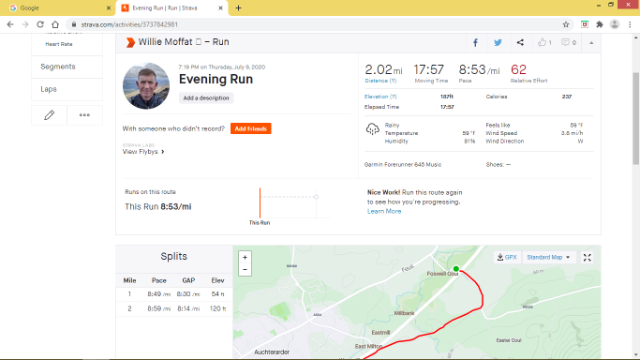Image resolution: width=640 pixels, height=360 pixels.
Task: Expand map to full screen
Action: point(587,258)
